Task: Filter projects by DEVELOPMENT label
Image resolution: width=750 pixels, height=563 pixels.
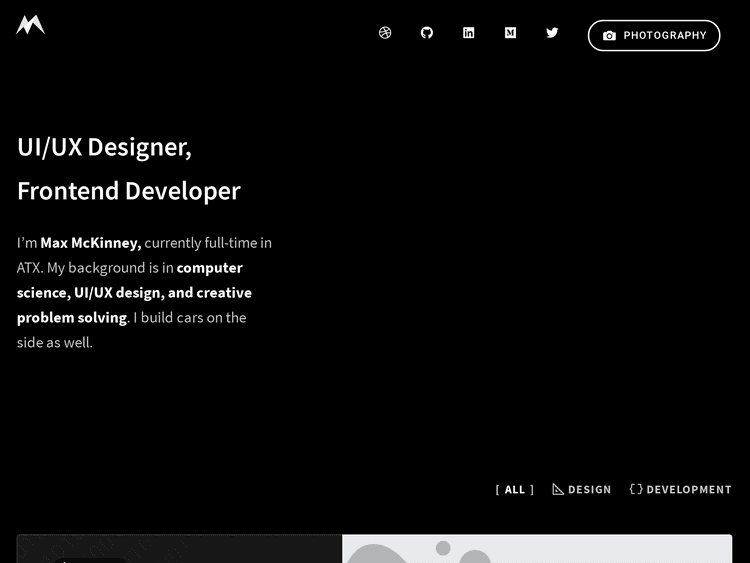Action: [689, 490]
